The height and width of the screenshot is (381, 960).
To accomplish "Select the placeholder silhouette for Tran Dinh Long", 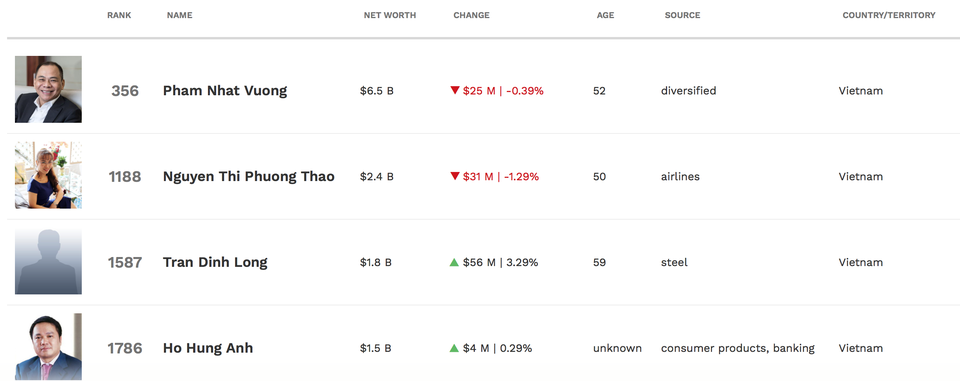I will pos(48,261).
